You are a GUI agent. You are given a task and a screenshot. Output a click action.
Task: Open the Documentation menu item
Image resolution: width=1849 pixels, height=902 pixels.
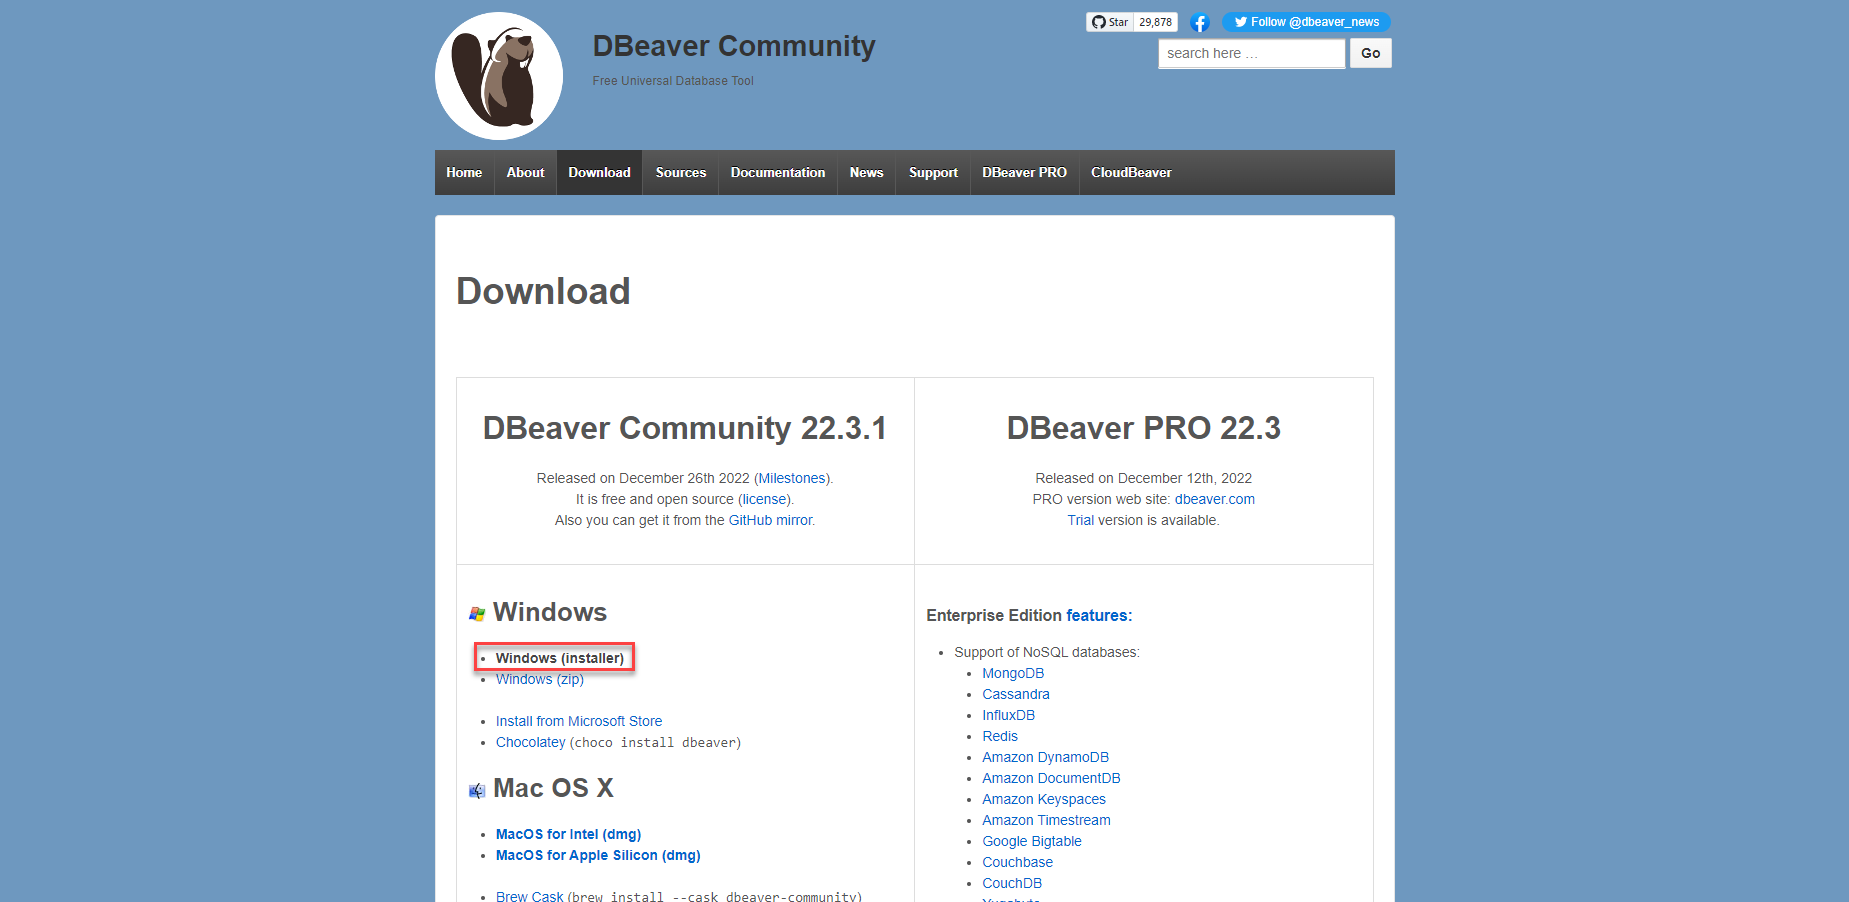pos(778,172)
